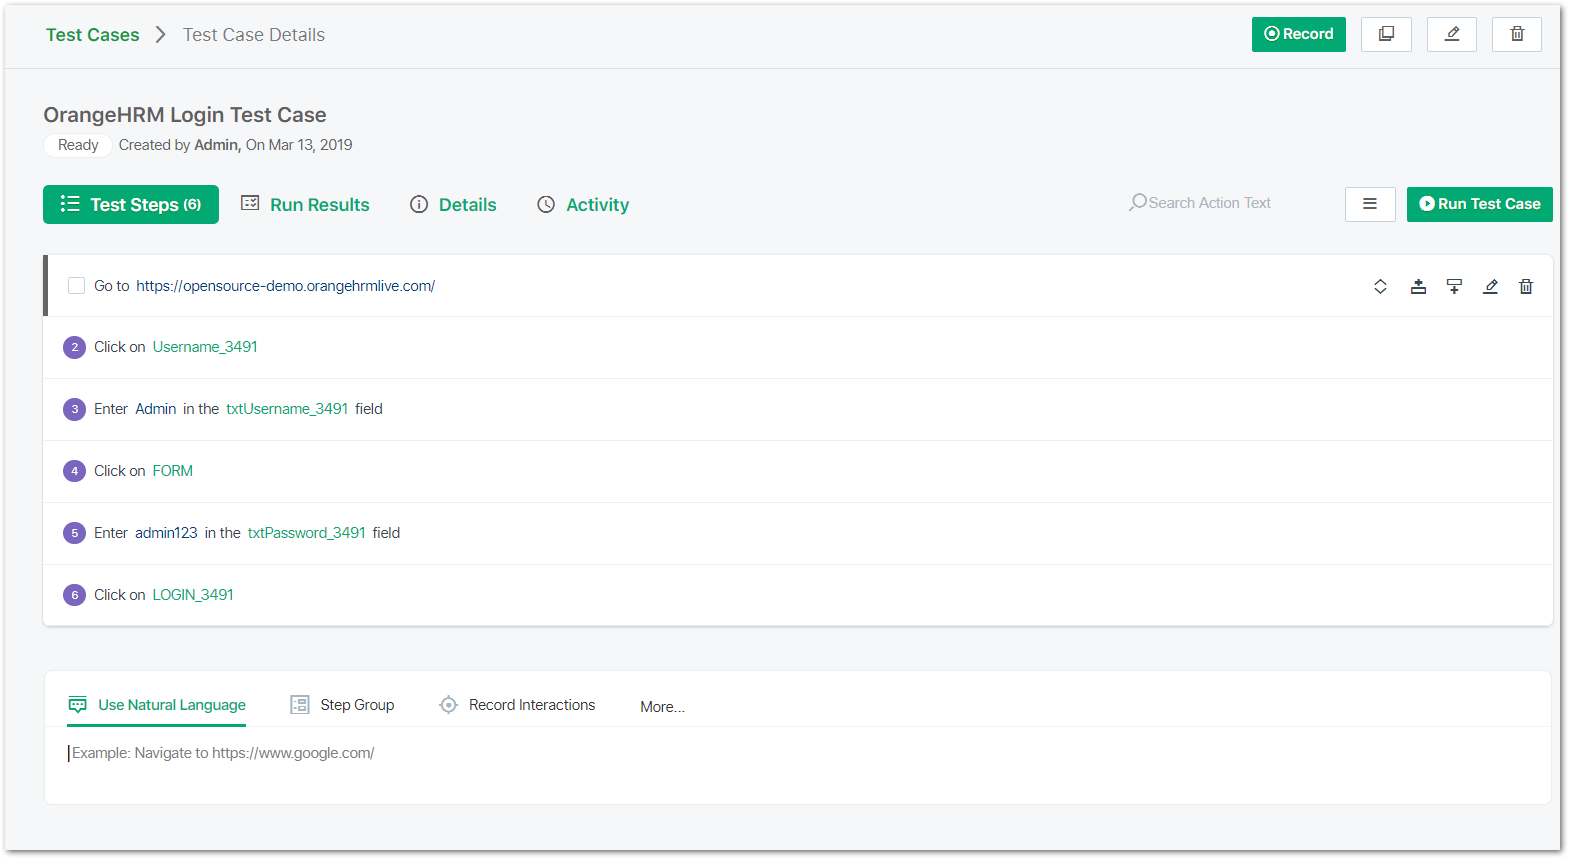Click the add step below icon
This screenshot has height=859, width=1569.
pos(1454,286)
